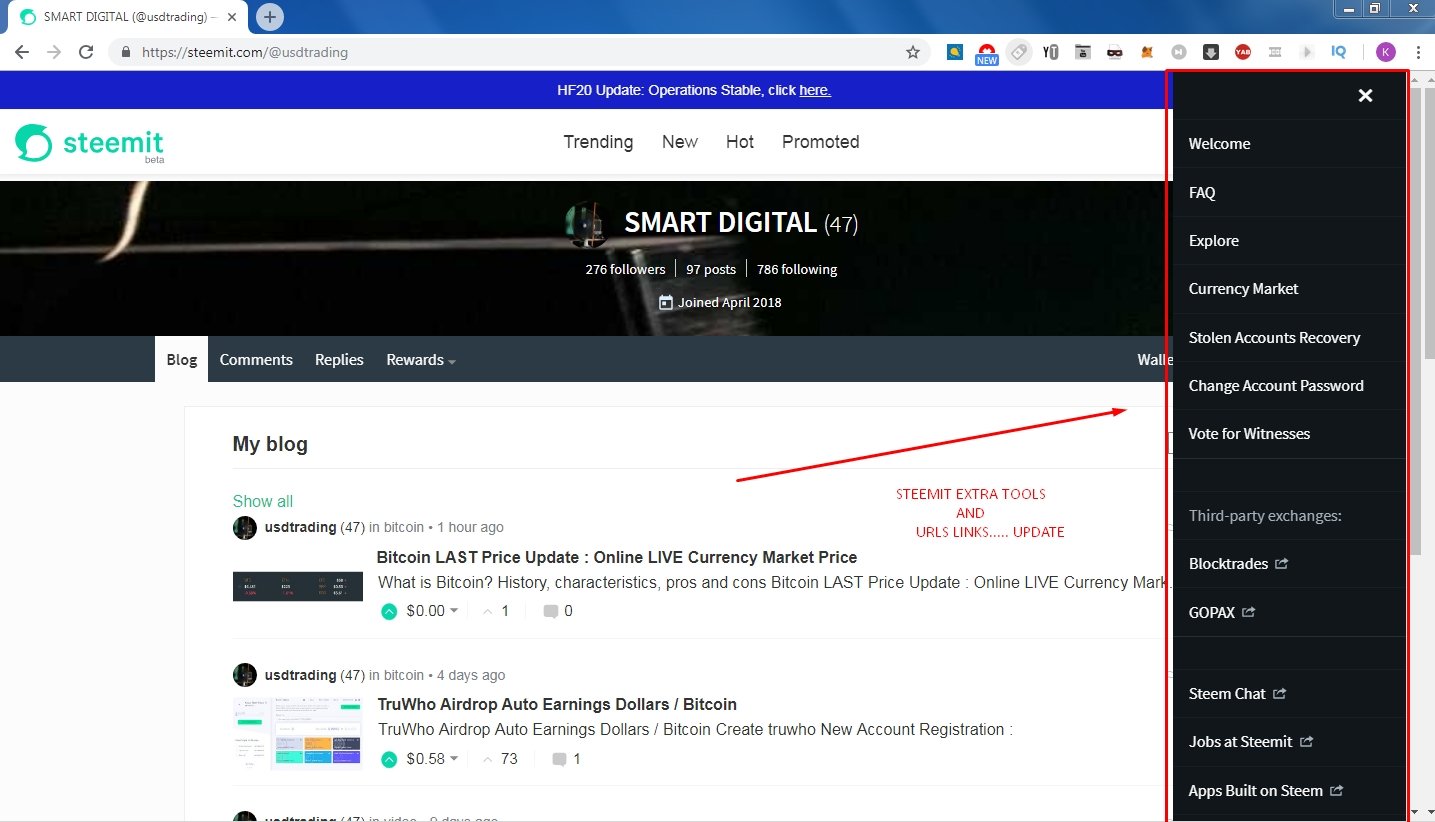
Task: Go back in the browser
Action: coord(22,52)
